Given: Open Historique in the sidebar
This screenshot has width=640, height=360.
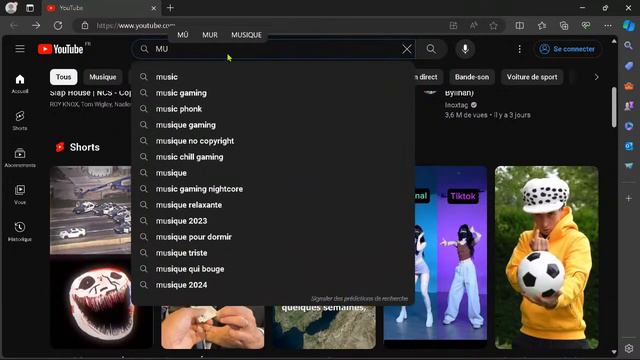Looking at the screenshot, I should coord(20,231).
